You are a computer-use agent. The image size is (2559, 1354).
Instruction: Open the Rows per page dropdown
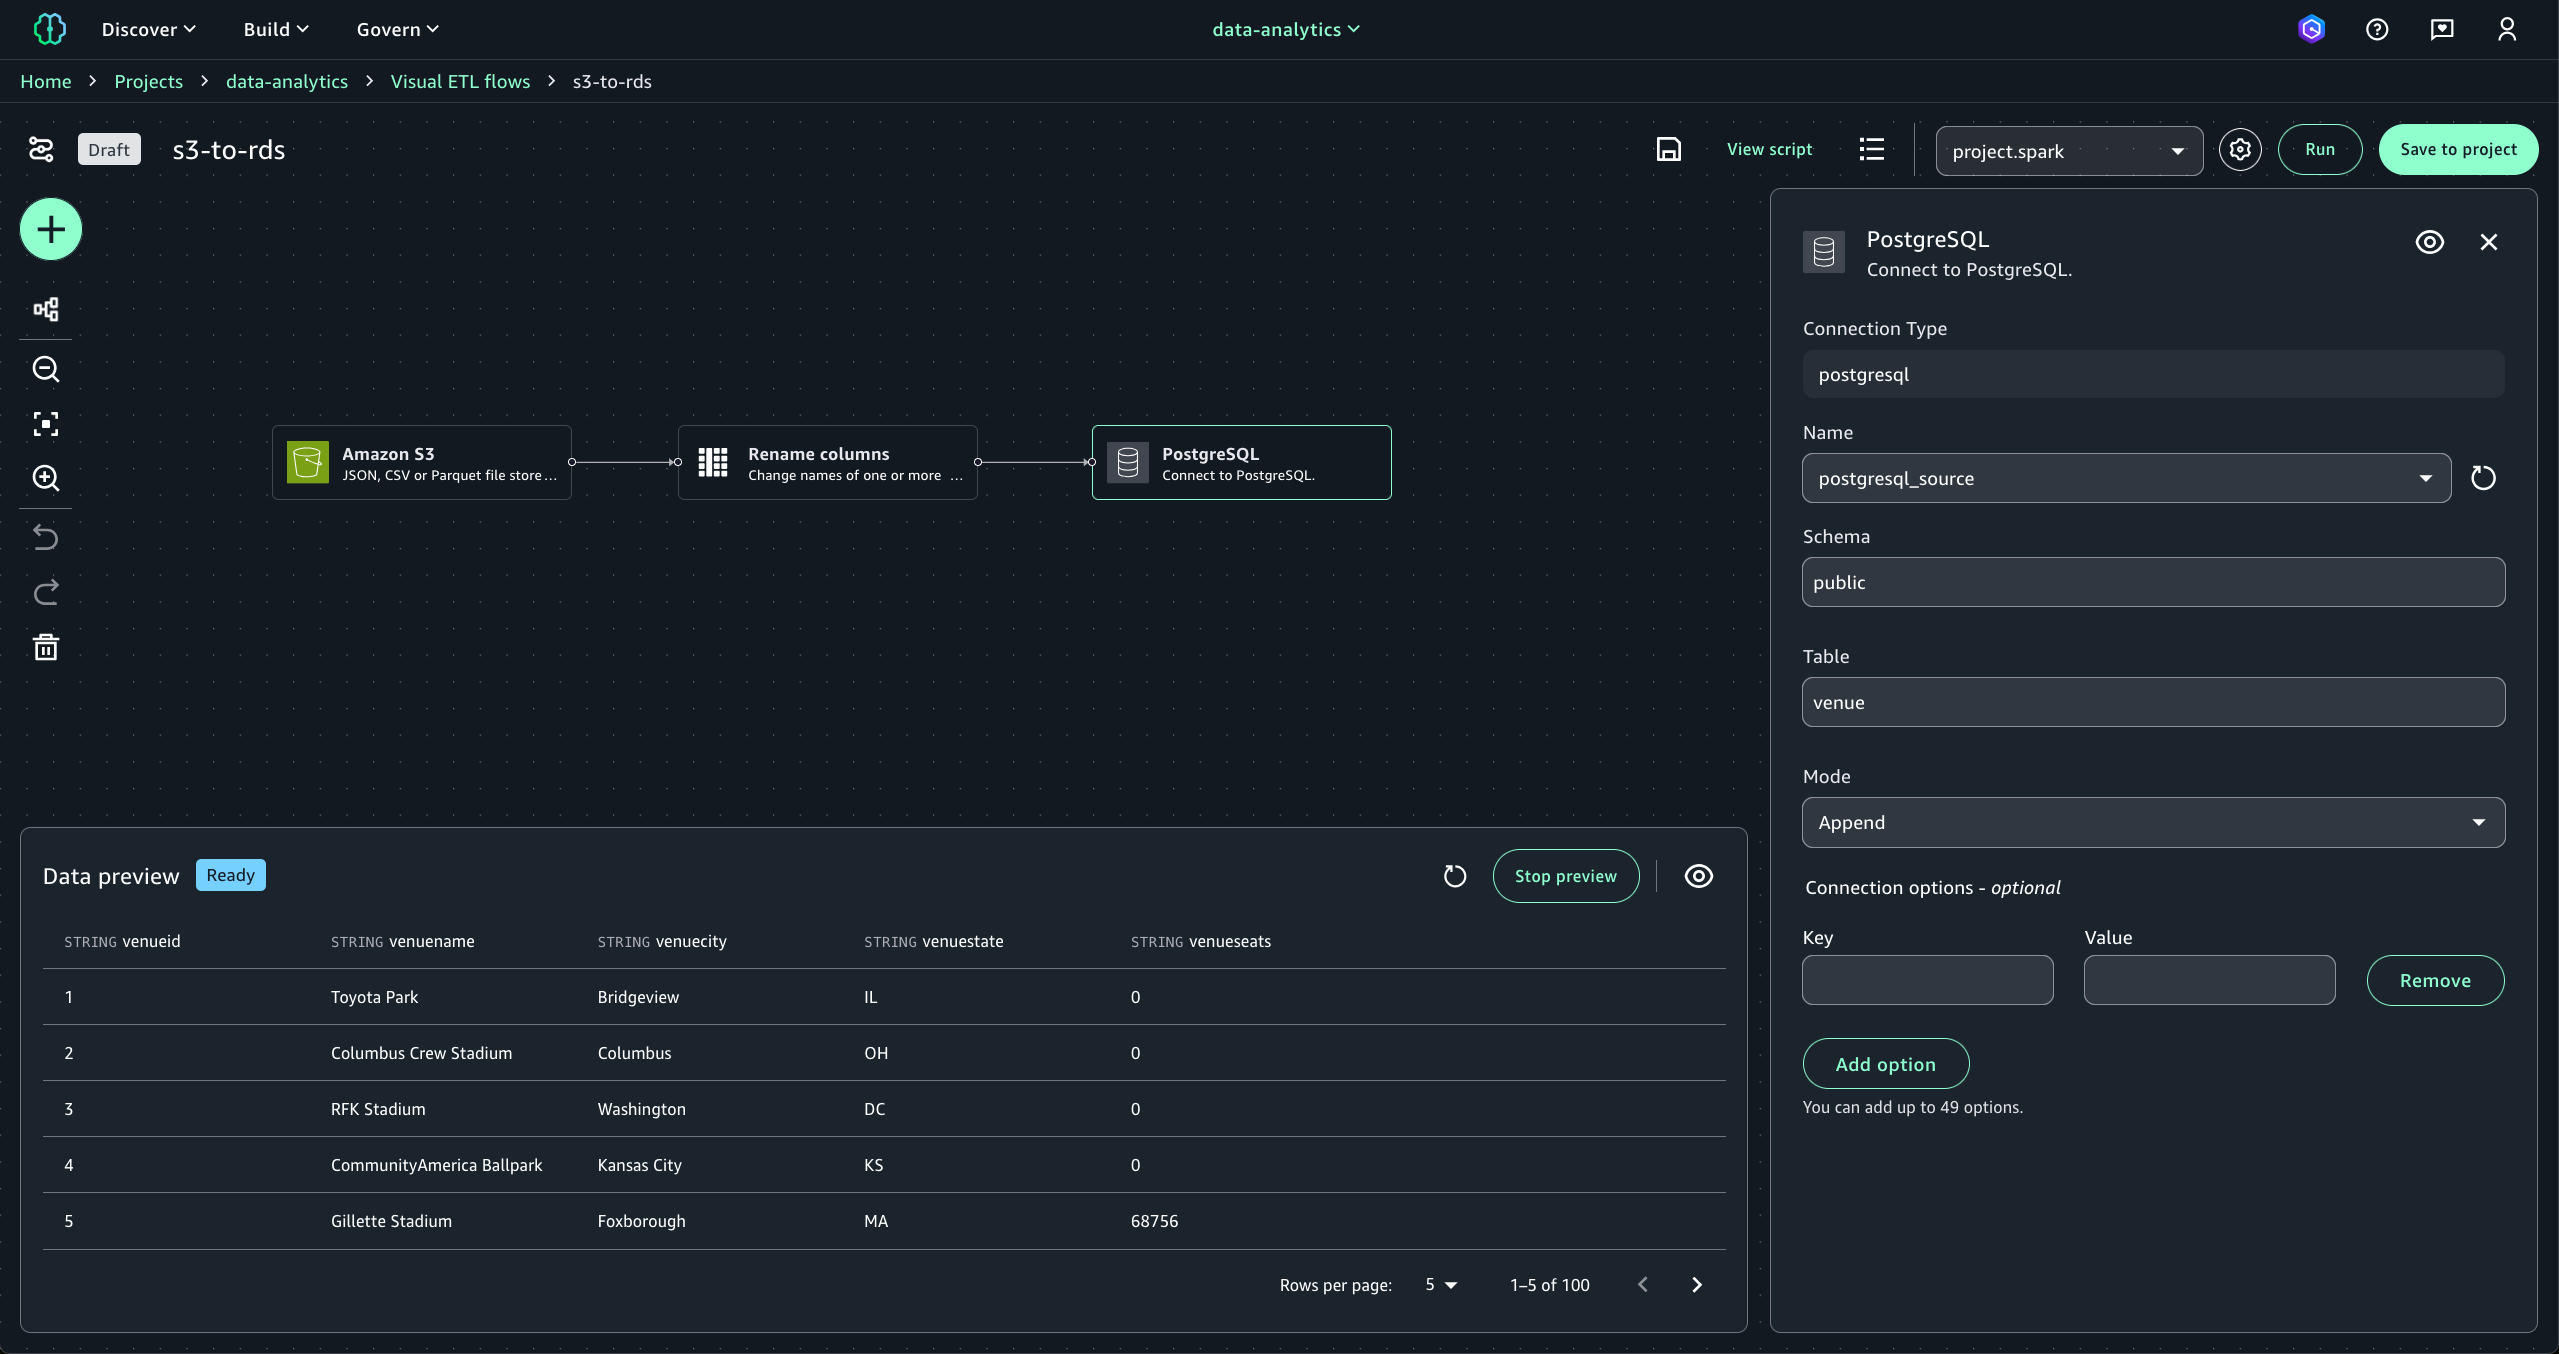pyautogui.click(x=1441, y=1285)
